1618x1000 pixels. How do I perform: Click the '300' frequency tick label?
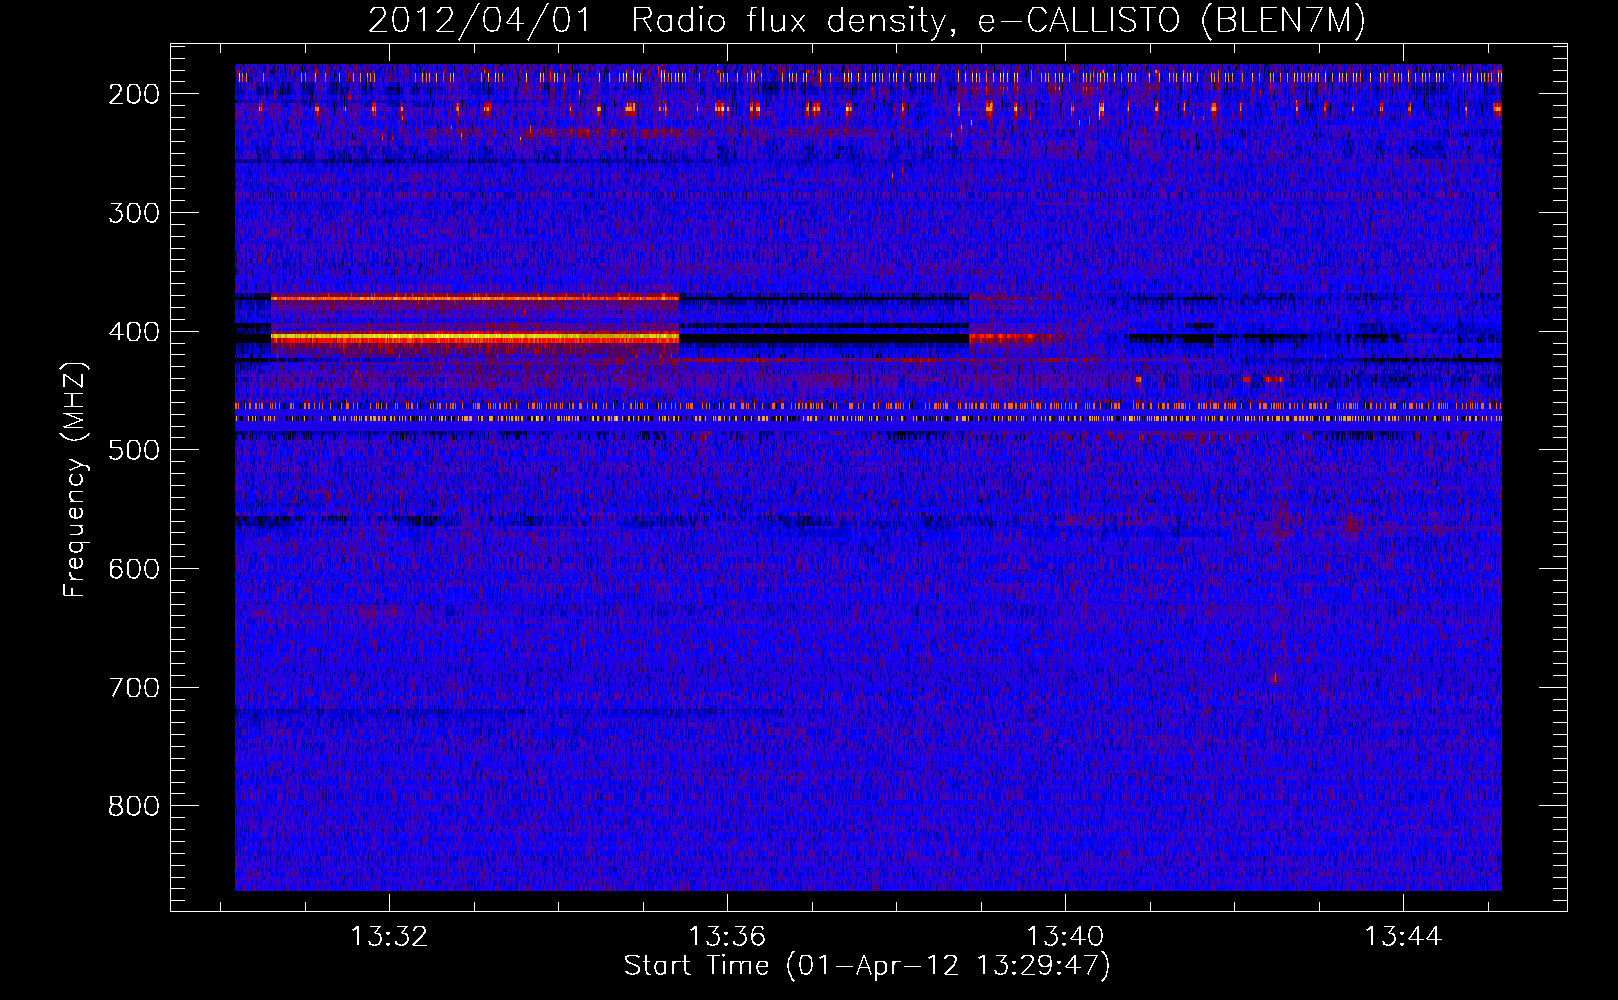pos(134,213)
